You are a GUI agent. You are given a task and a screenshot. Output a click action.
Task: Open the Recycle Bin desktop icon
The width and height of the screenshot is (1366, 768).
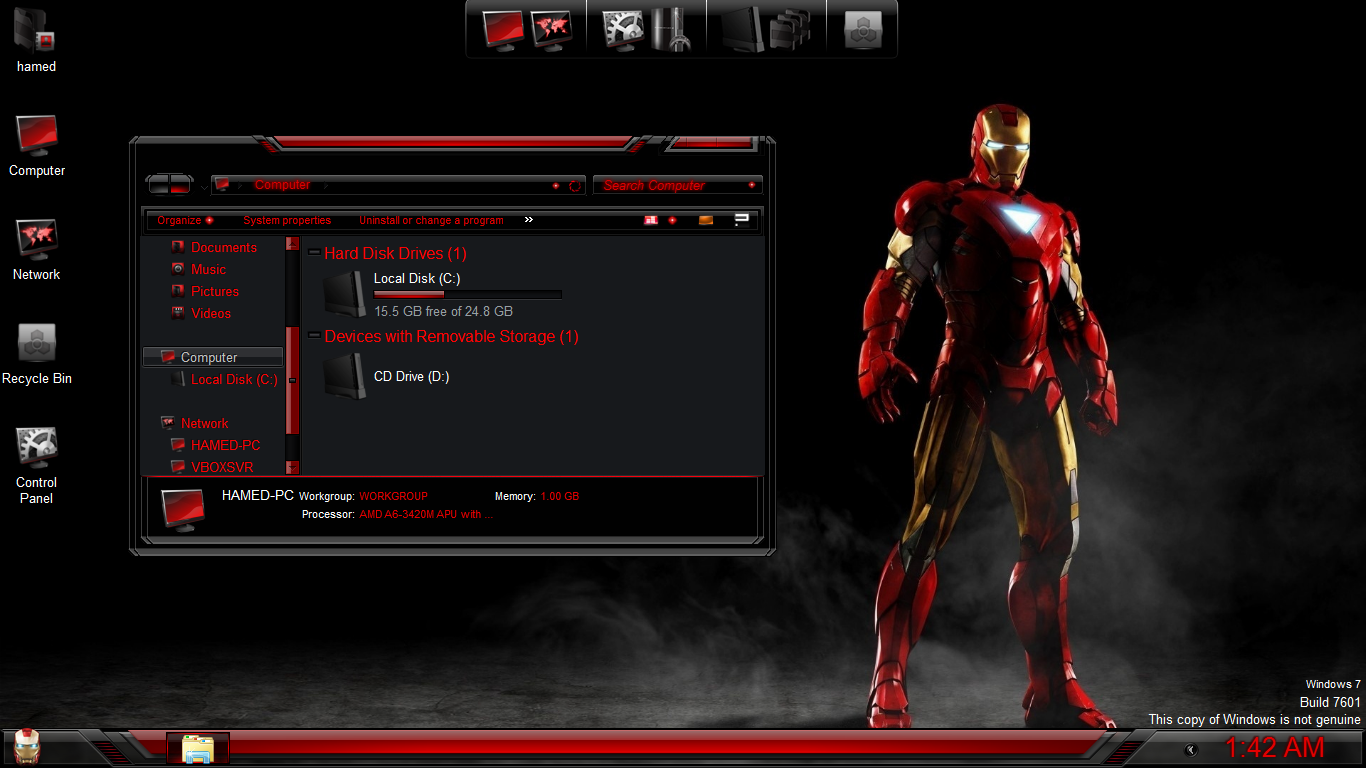pyautogui.click(x=36, y=353)
